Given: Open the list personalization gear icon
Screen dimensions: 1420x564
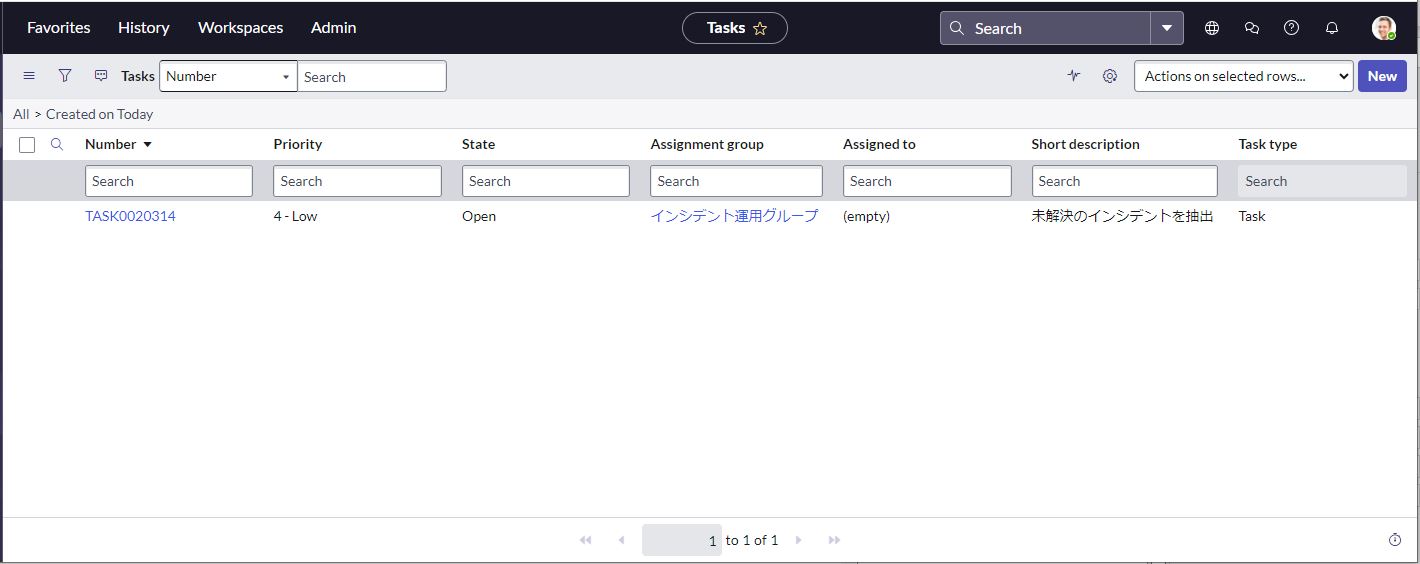Looking at the screenshot, I should coord(1110,76).
